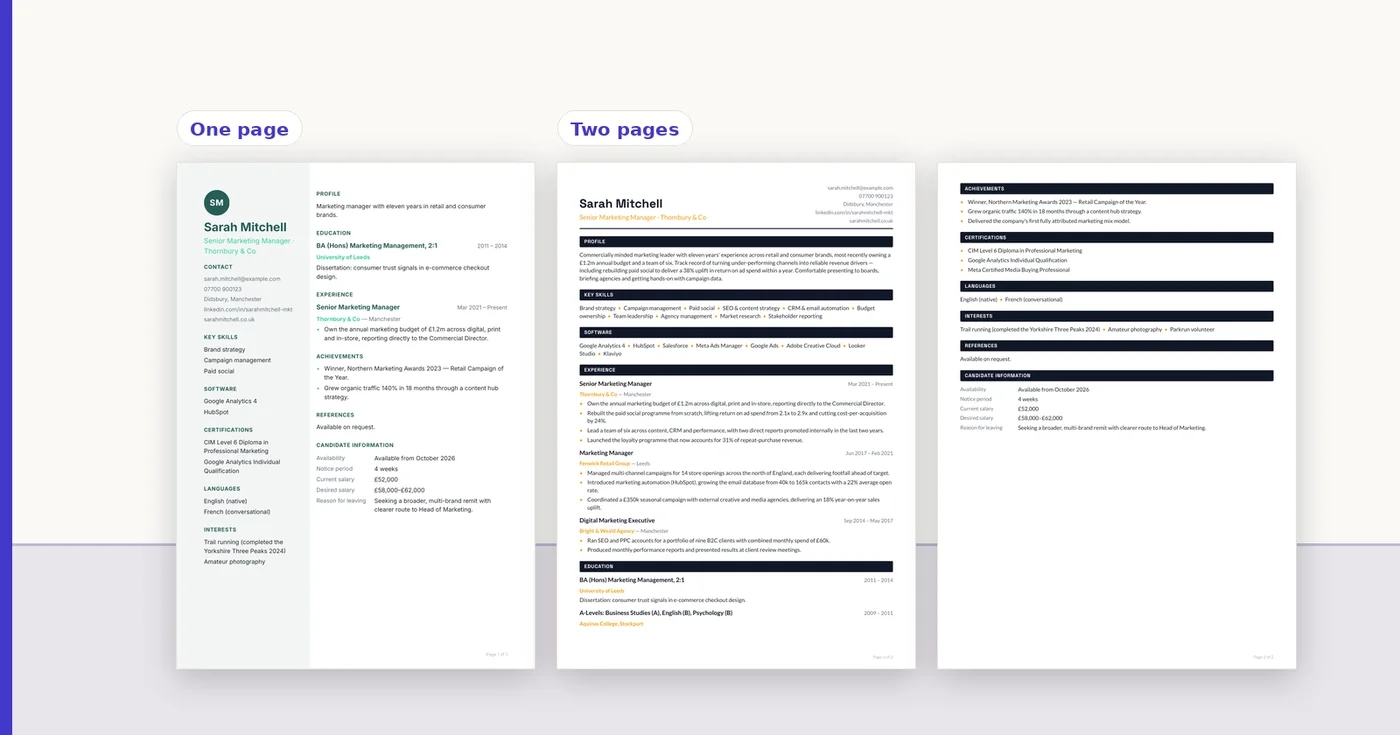Click the dark "EXPERIENCE" bar on two-page résumé
The image size is (1400, 735).
[736, 370]
